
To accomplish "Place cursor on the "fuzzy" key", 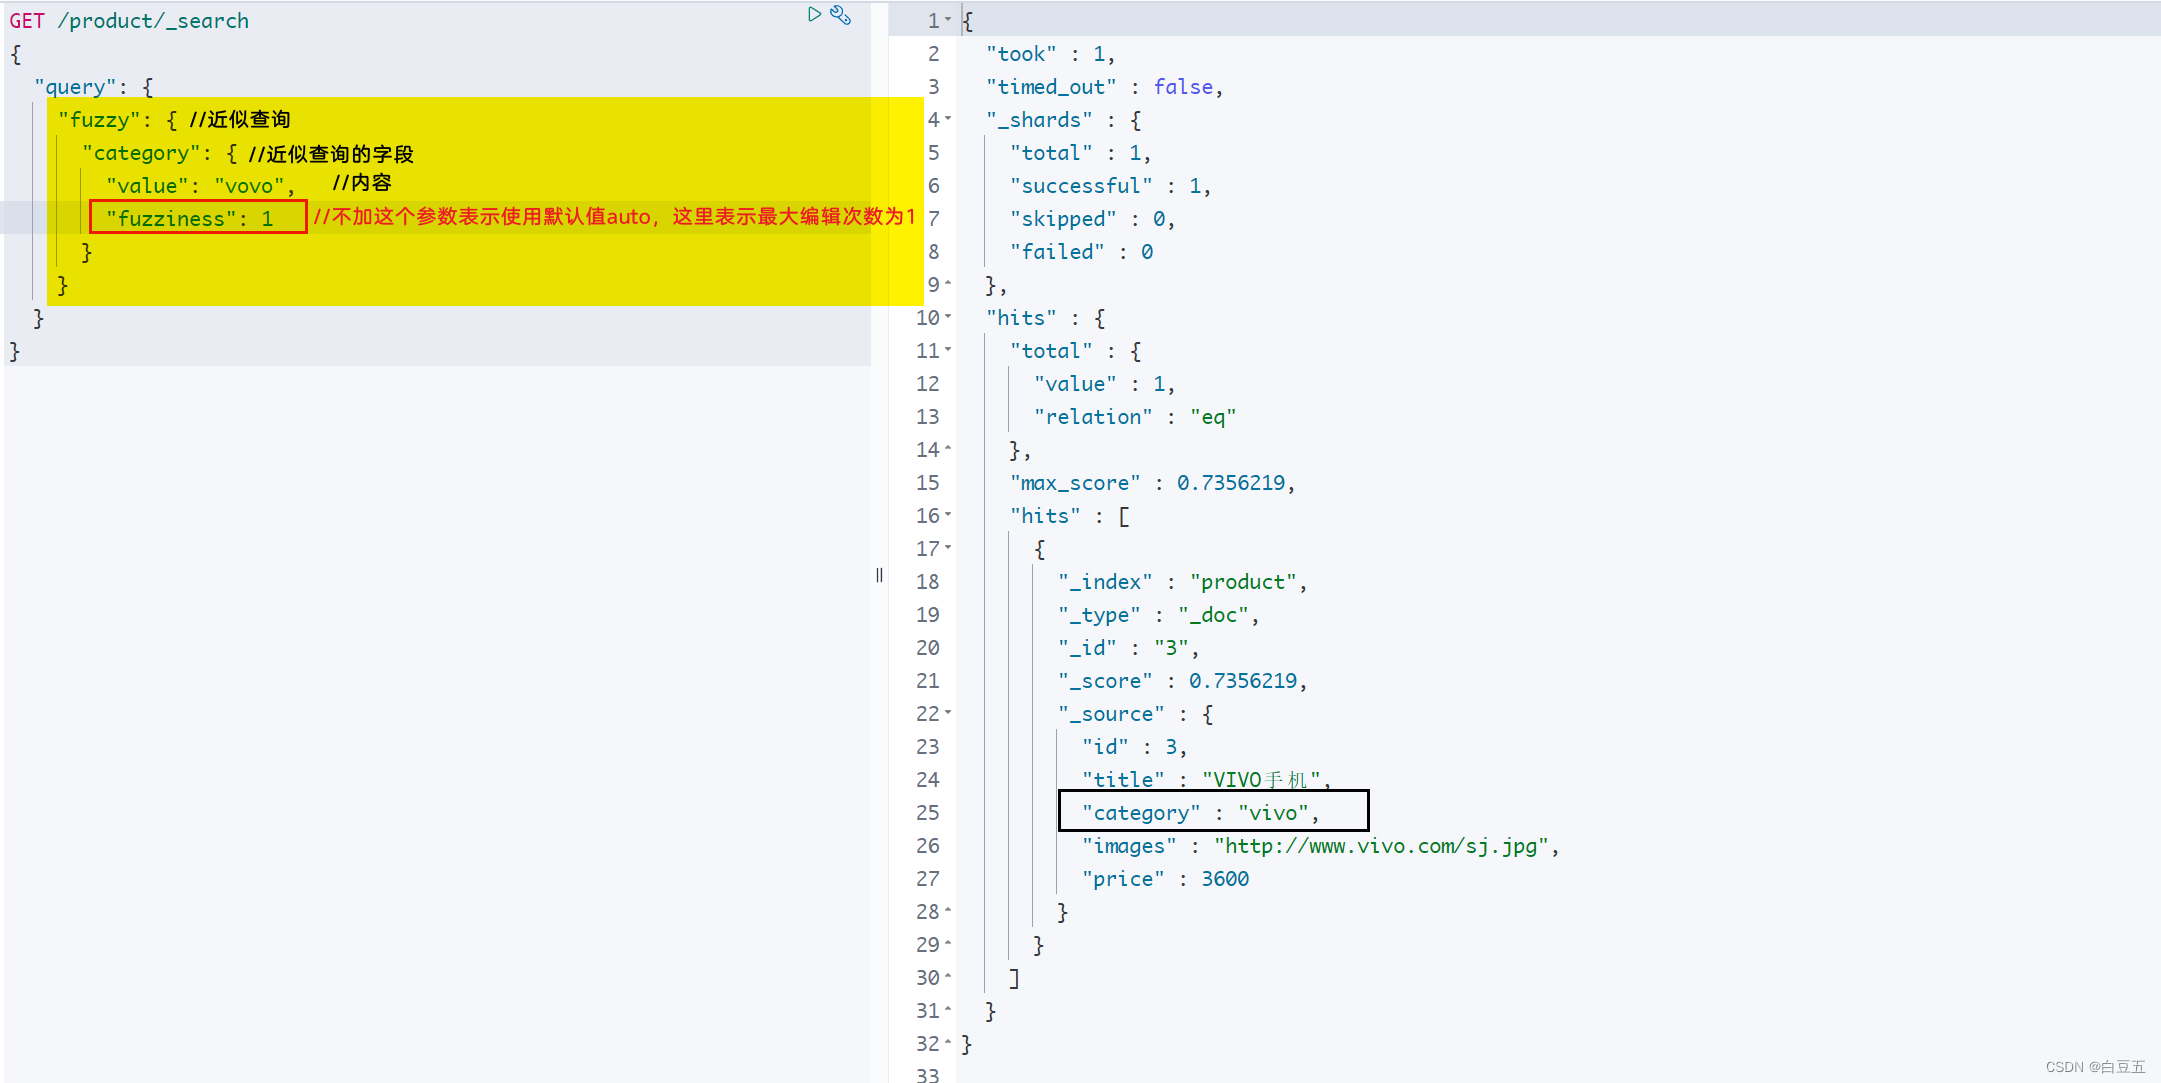I will (x=99, y=120).
